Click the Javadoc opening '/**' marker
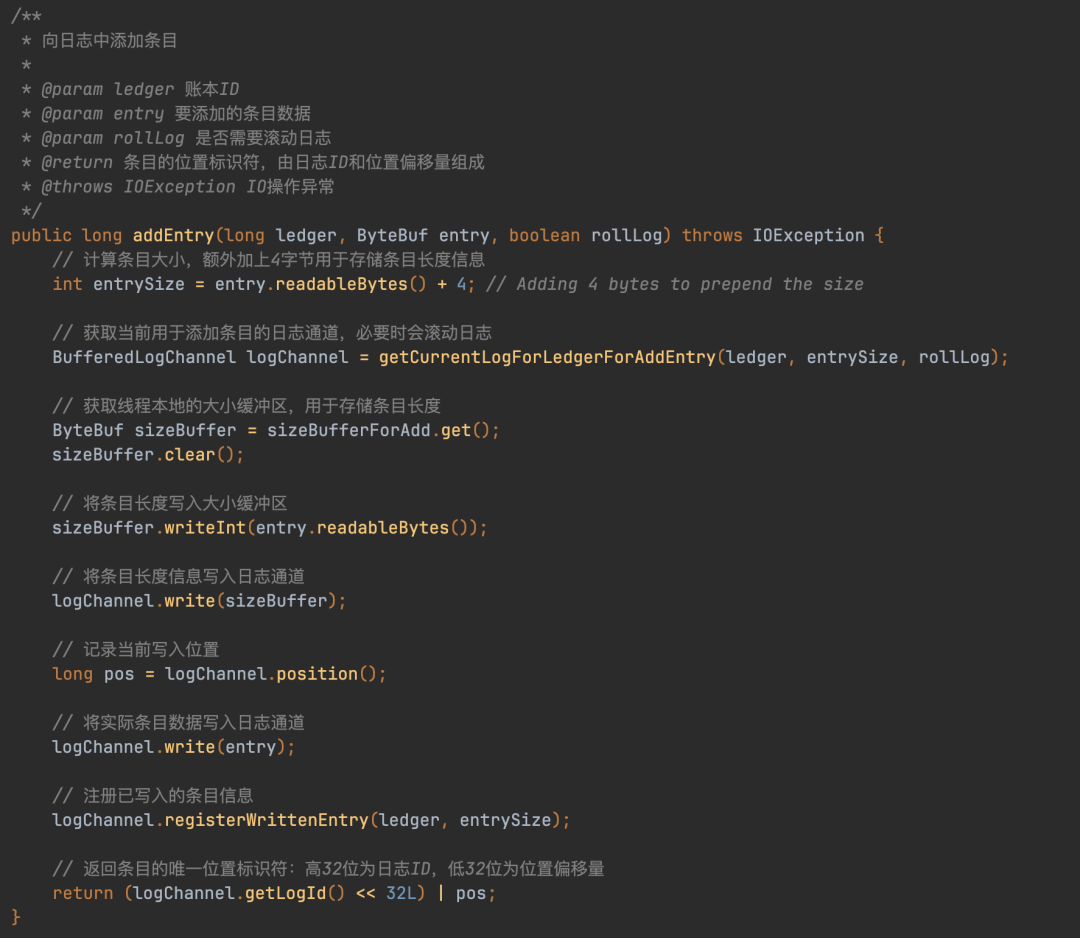Screen dimensions: 1080x938 coord(26,16)
